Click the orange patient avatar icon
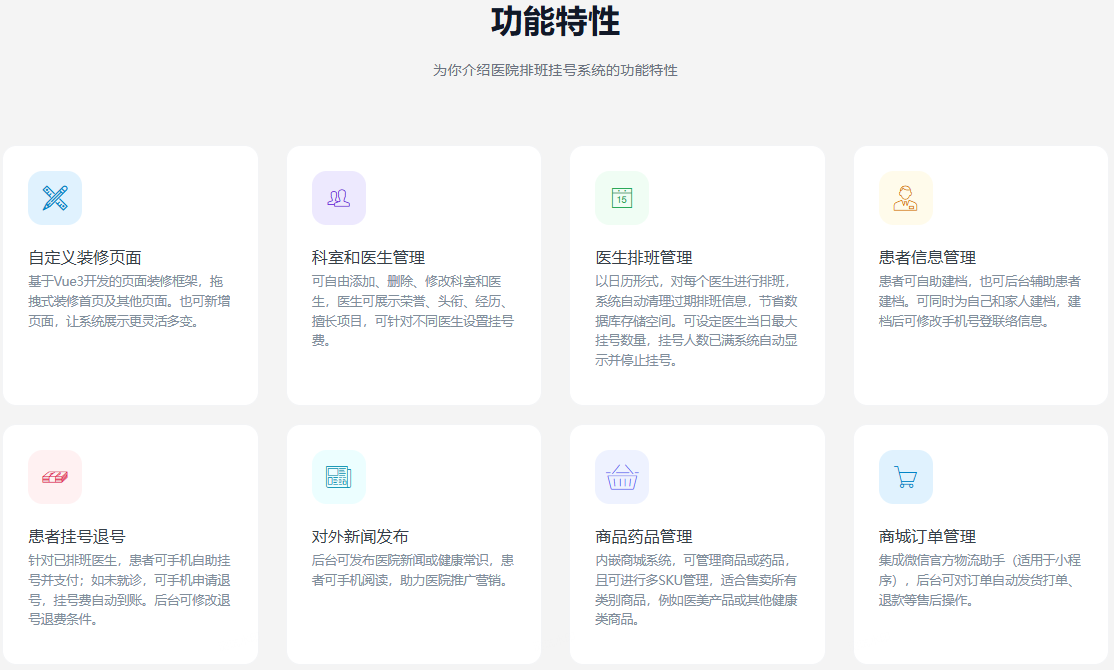Image resolution: width=1114 pixels, height=670 pixels. 906,198
